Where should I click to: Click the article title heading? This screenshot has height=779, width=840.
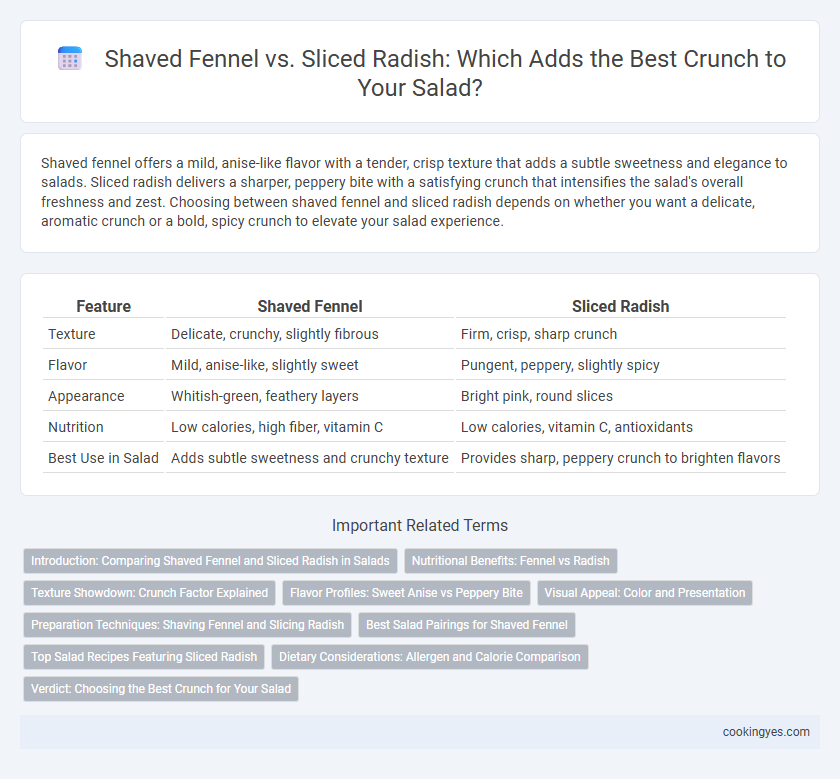click(x=445, y=73)
